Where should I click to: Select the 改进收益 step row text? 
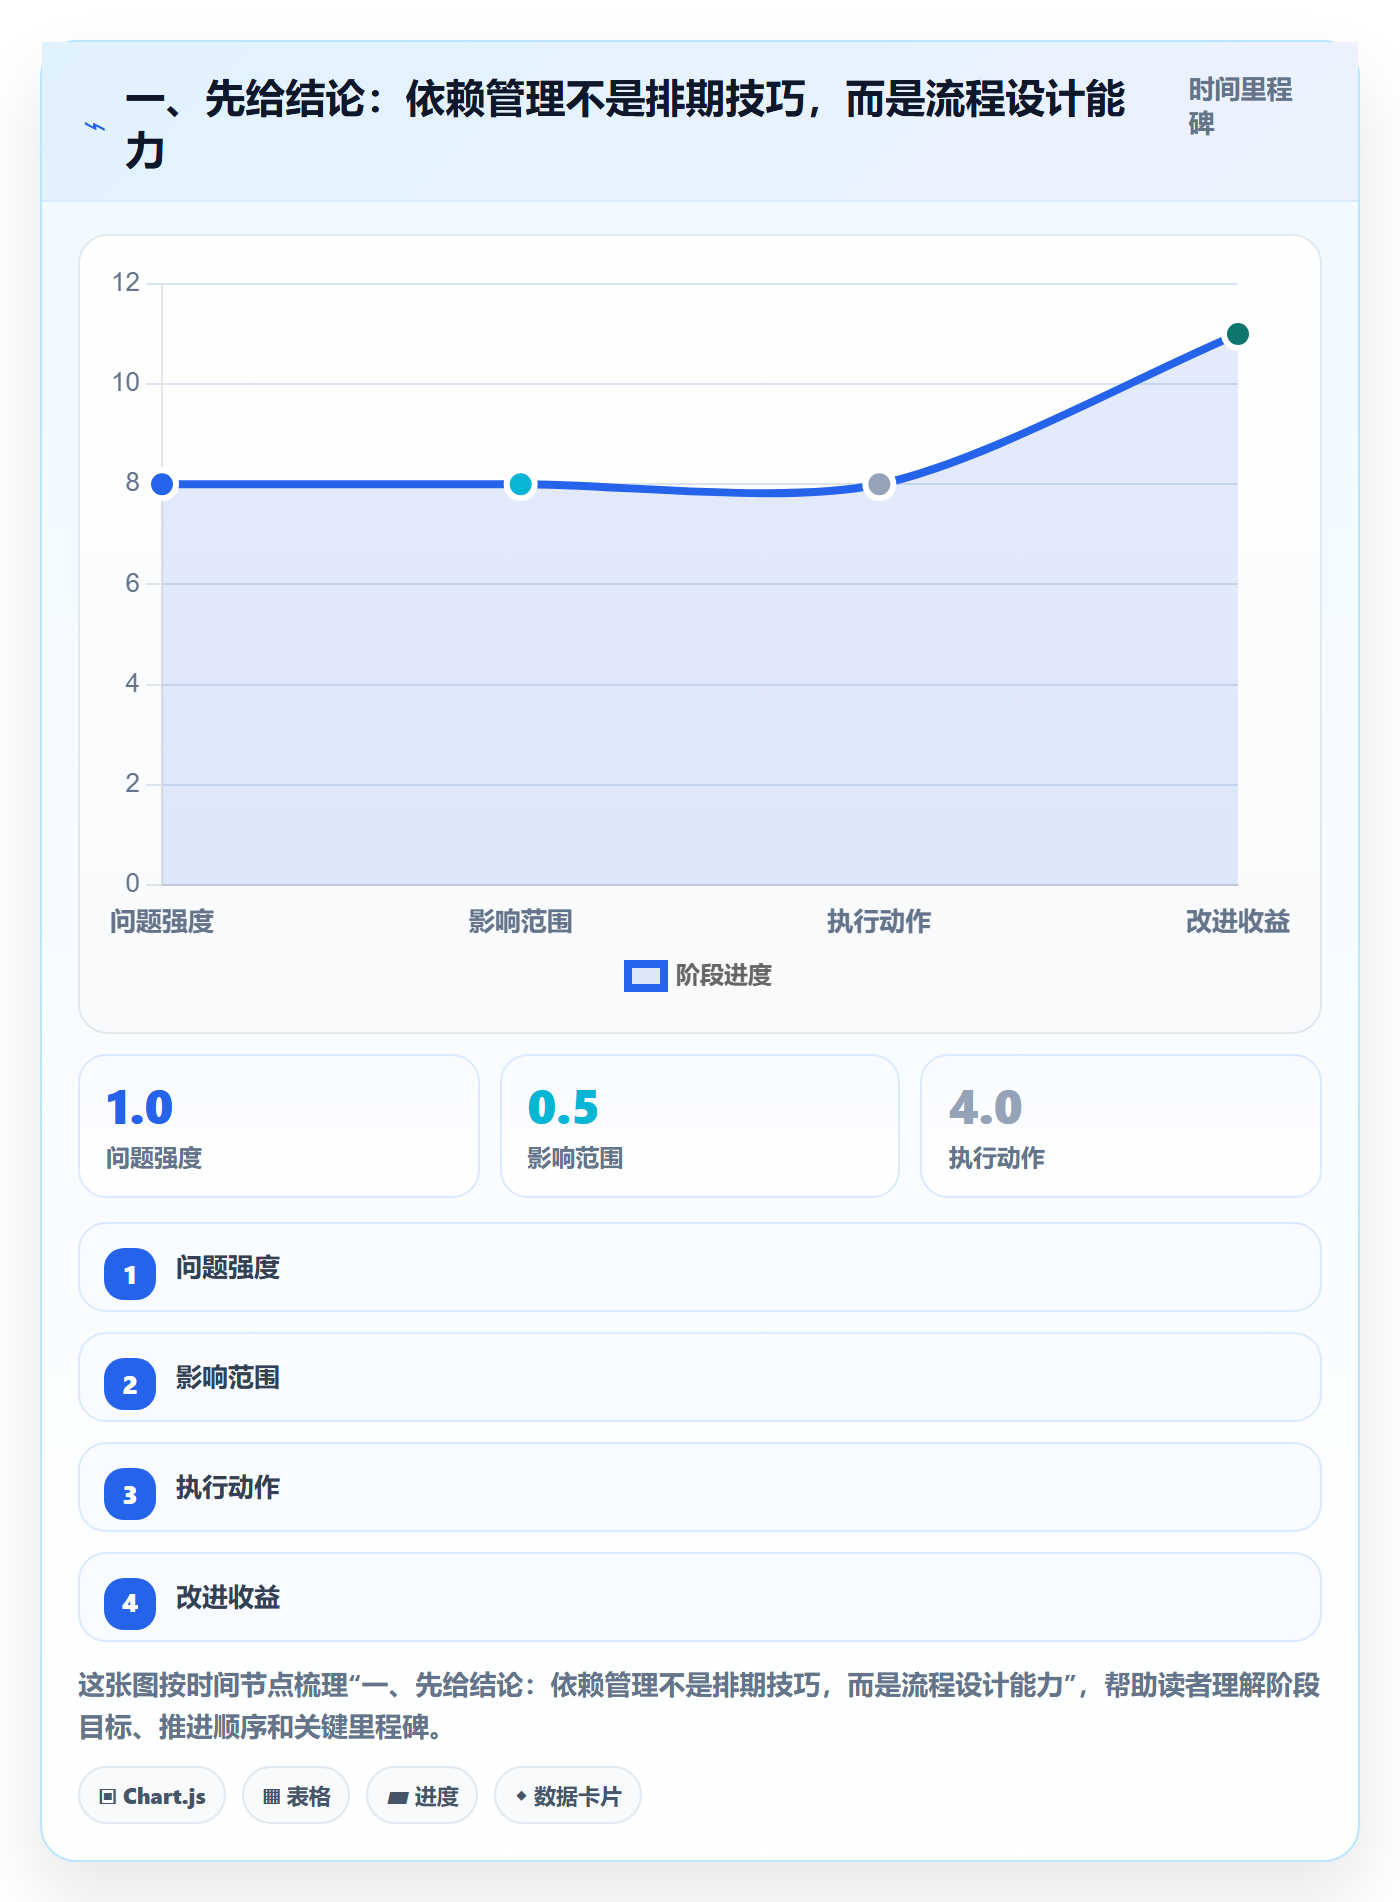(228, 1598)
